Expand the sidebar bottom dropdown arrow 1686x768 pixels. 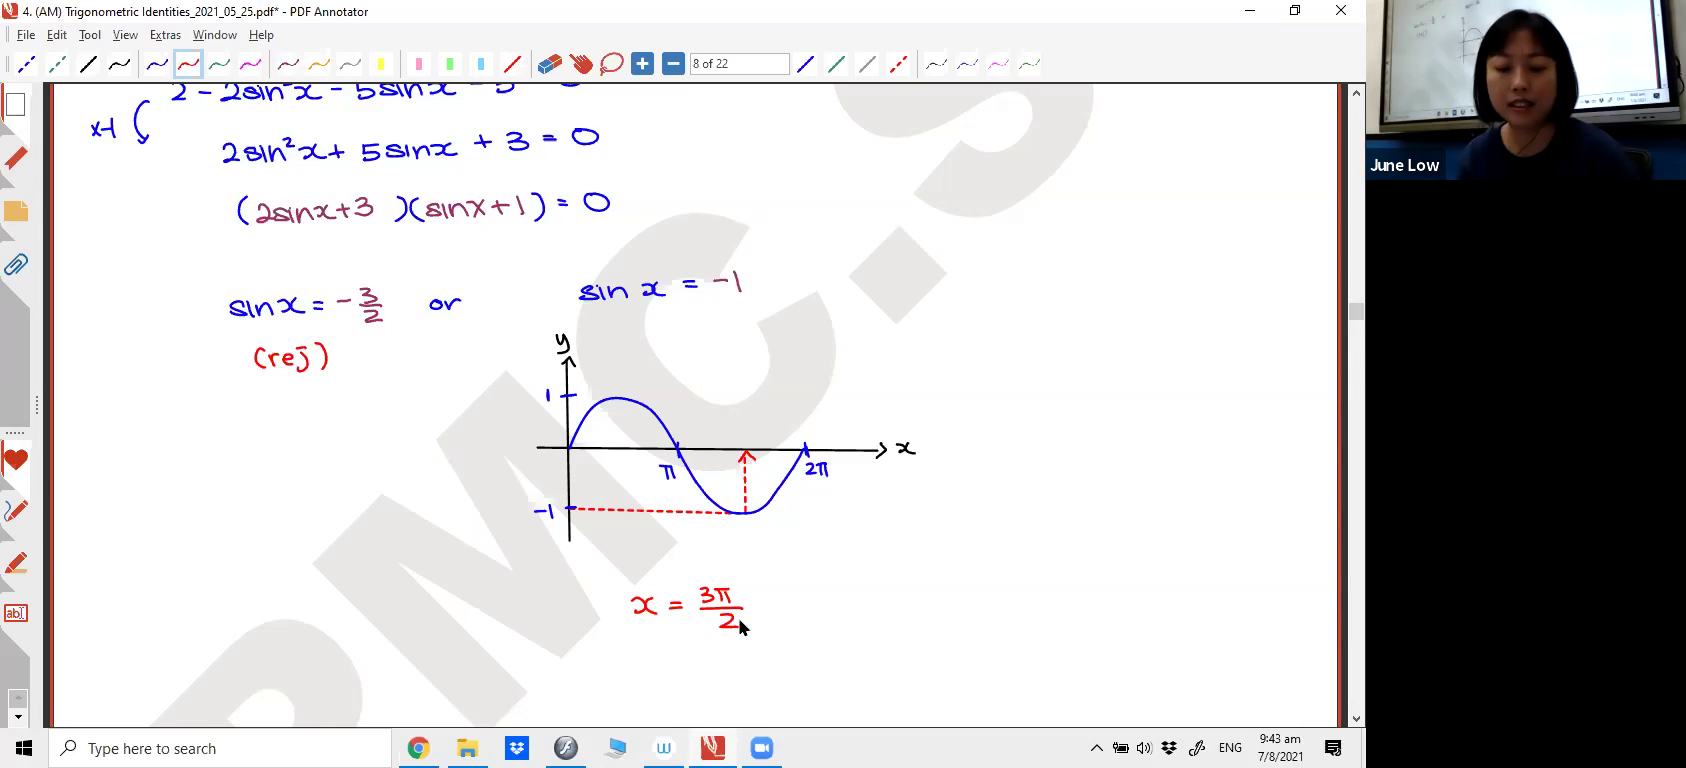coord(17,718)
